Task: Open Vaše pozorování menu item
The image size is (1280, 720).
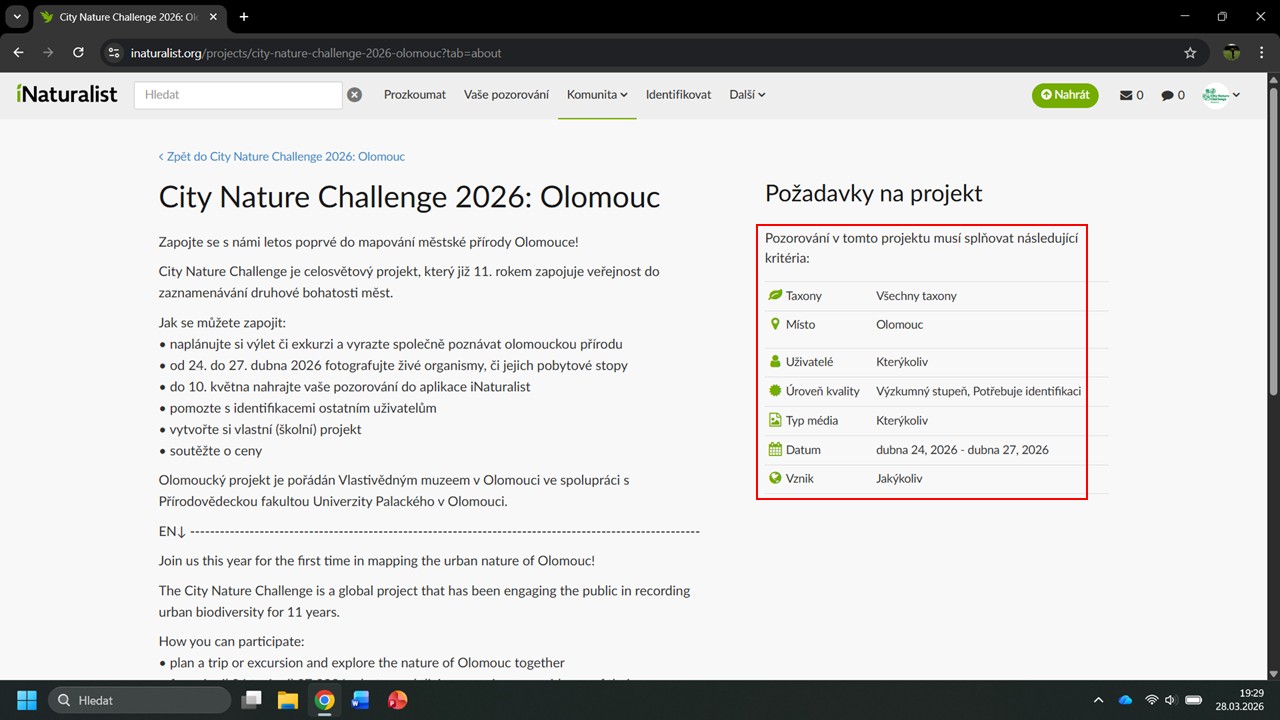Action: tap(506, 95)
